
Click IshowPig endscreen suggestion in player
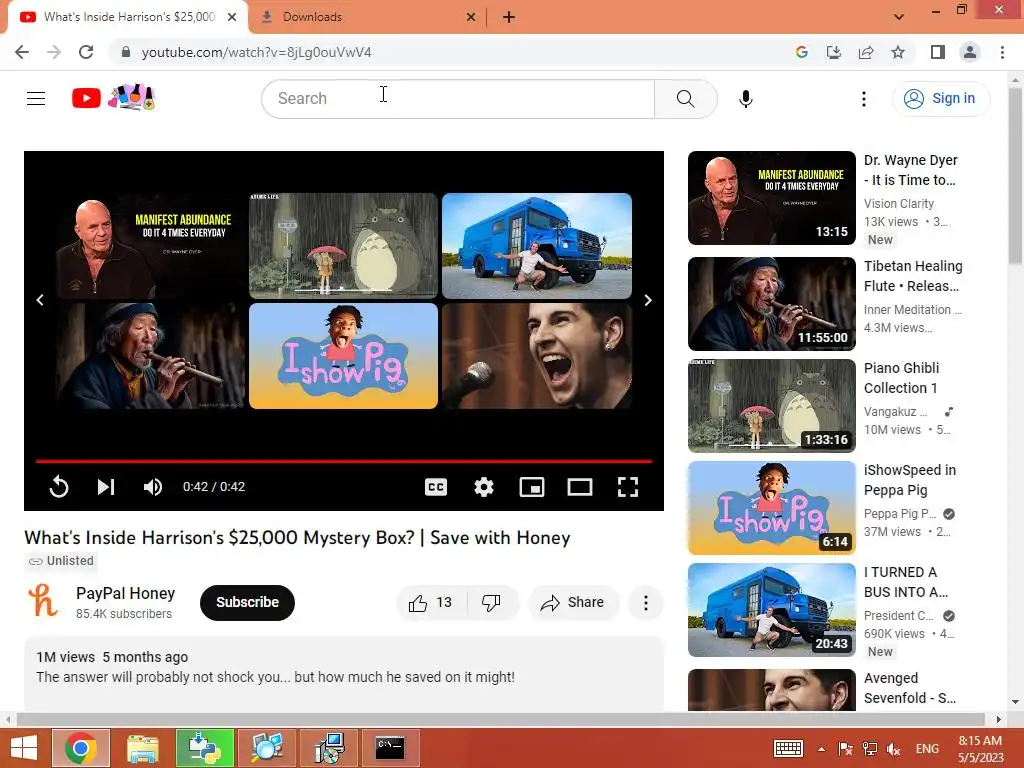tap(344, 356)
